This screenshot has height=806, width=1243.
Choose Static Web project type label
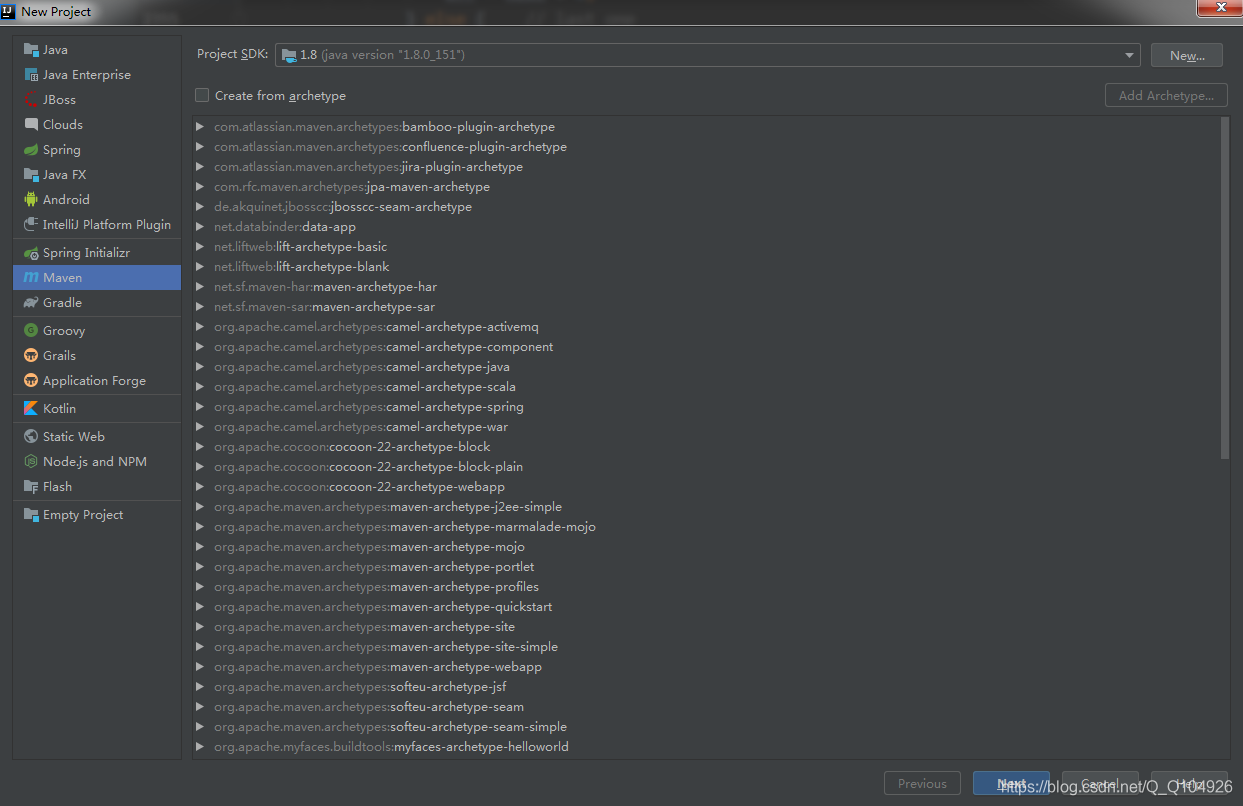(x=74, y=437)
